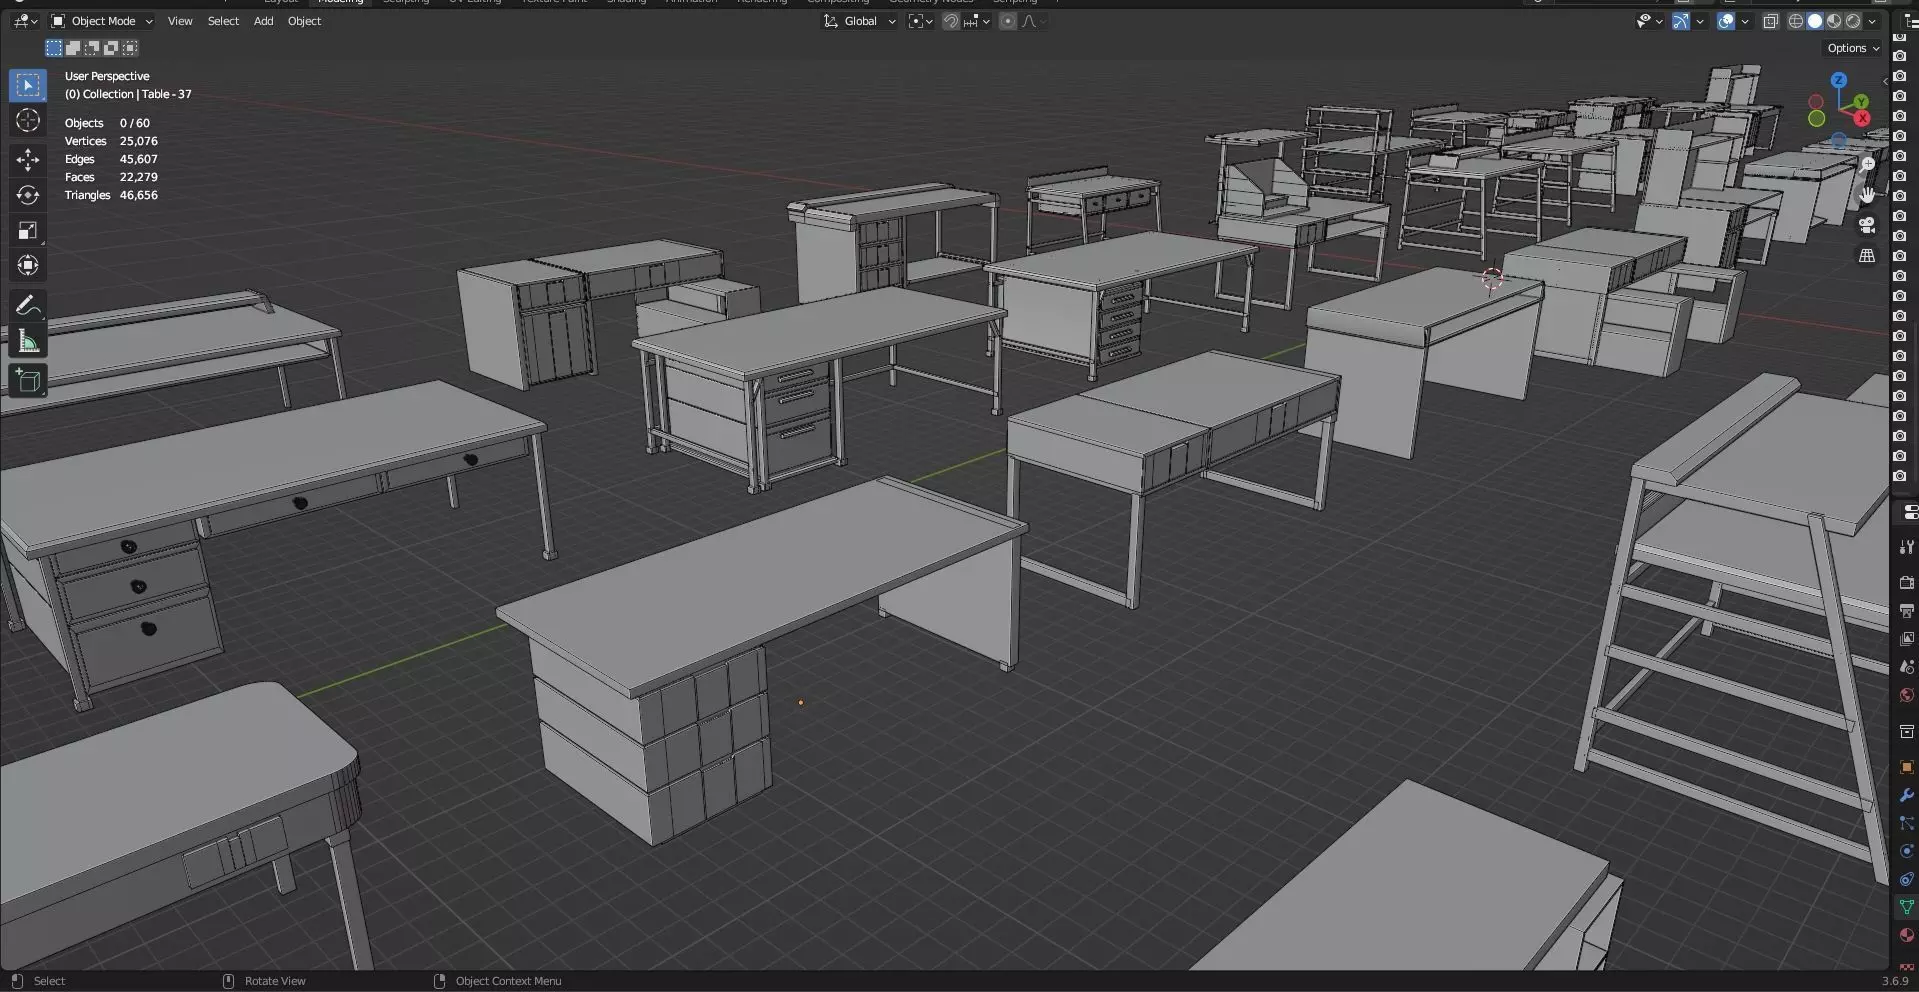Open the Object Constraints tab
The width and height of the screenshot is (1919, 992).
(1907, 879)
